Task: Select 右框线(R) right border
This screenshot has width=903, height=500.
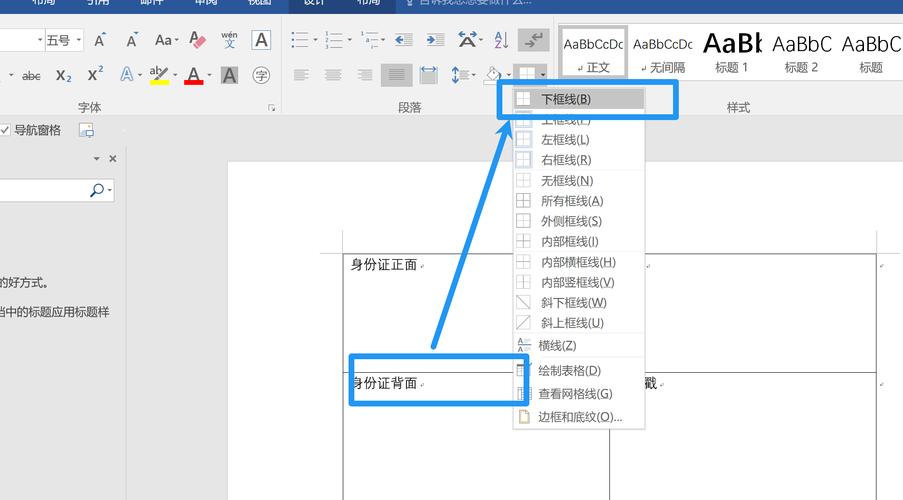Action: [x=579, y=160]
